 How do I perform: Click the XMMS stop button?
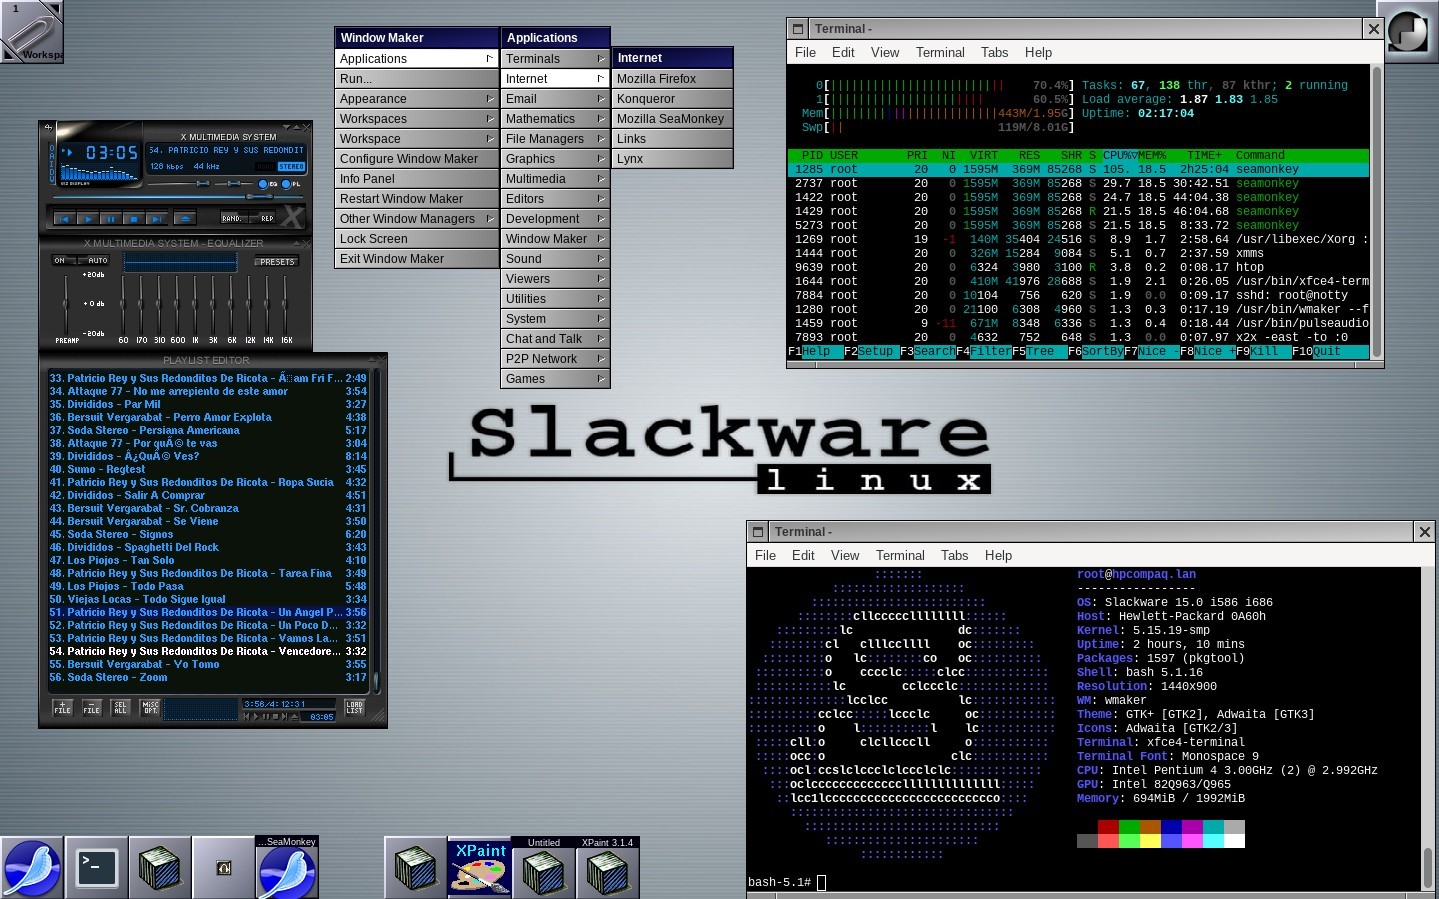pos(133,218)
